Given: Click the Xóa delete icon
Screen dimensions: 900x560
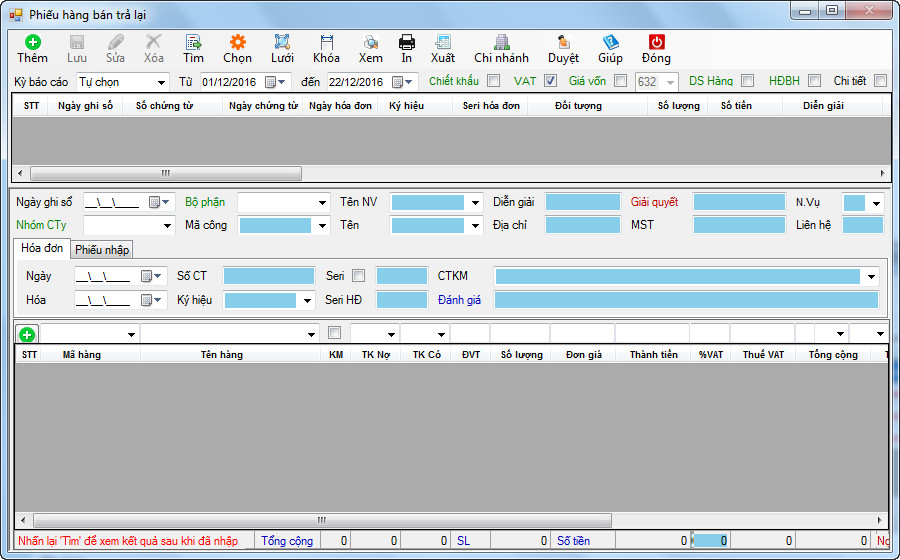Looking at the screenshot, I should point(153,42).
